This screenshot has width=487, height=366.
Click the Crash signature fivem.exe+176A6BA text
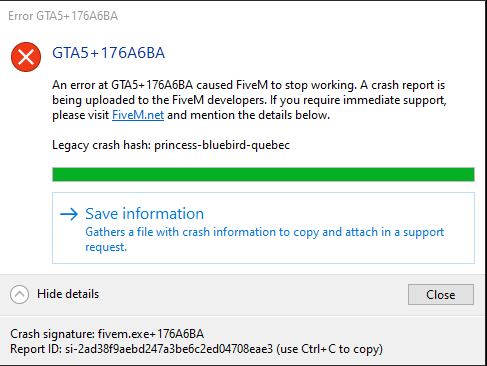[x=107, y=334]
